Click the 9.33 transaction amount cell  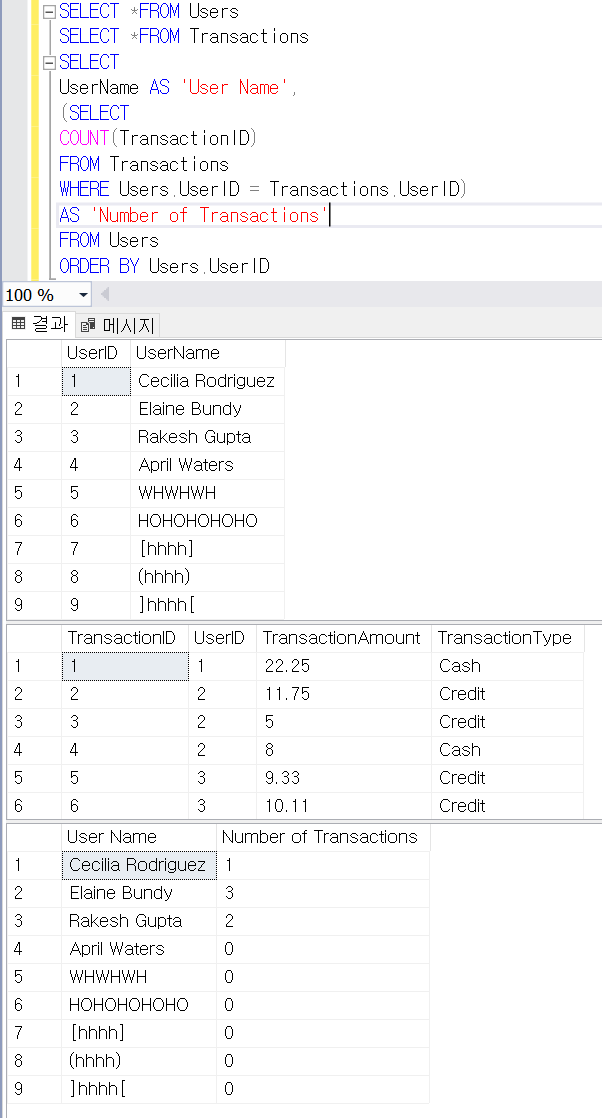coord(344,778)
